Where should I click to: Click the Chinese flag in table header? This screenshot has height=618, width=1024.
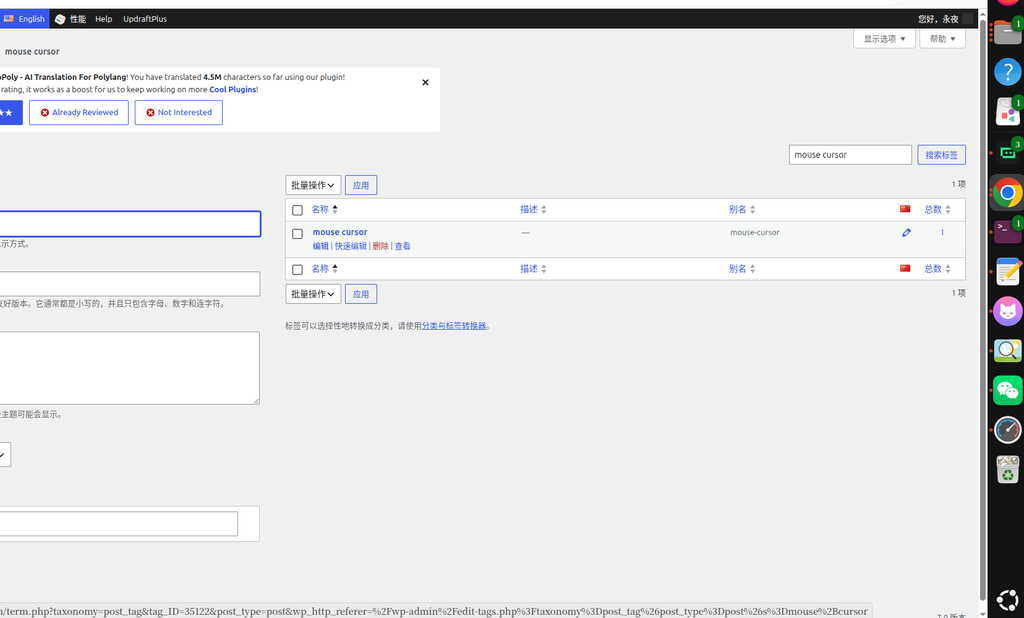pyautogui.click(x=904, y=209)
